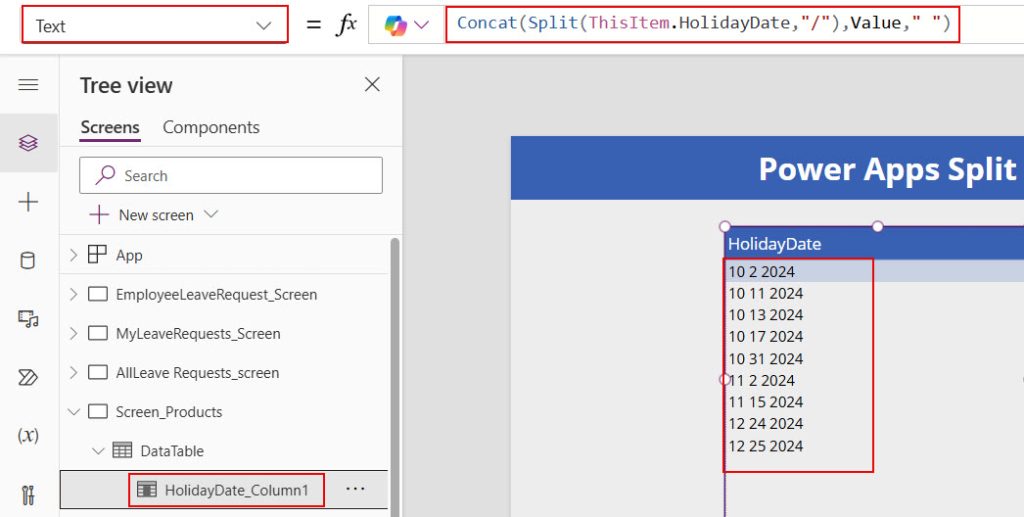Switch to the Screens tab
The width and height of the screenshot is (1024, 517).
click(x=110, y=127)
